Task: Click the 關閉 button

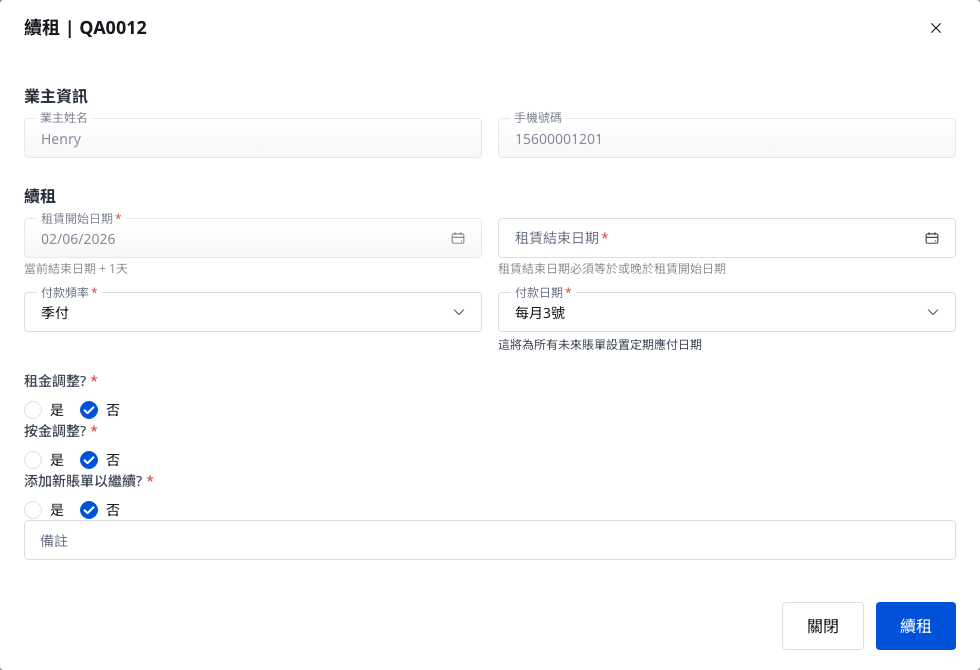Action: click(x=822, y=626)
